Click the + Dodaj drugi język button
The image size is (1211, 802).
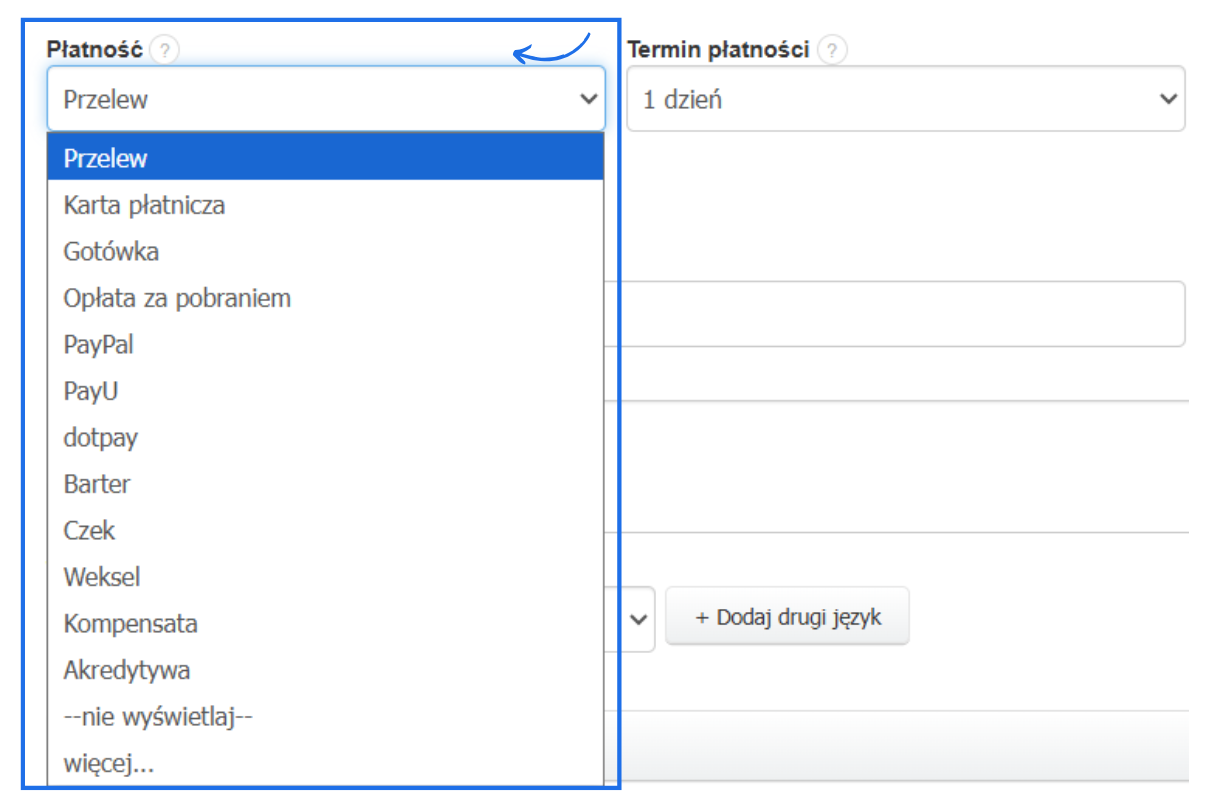787,617
